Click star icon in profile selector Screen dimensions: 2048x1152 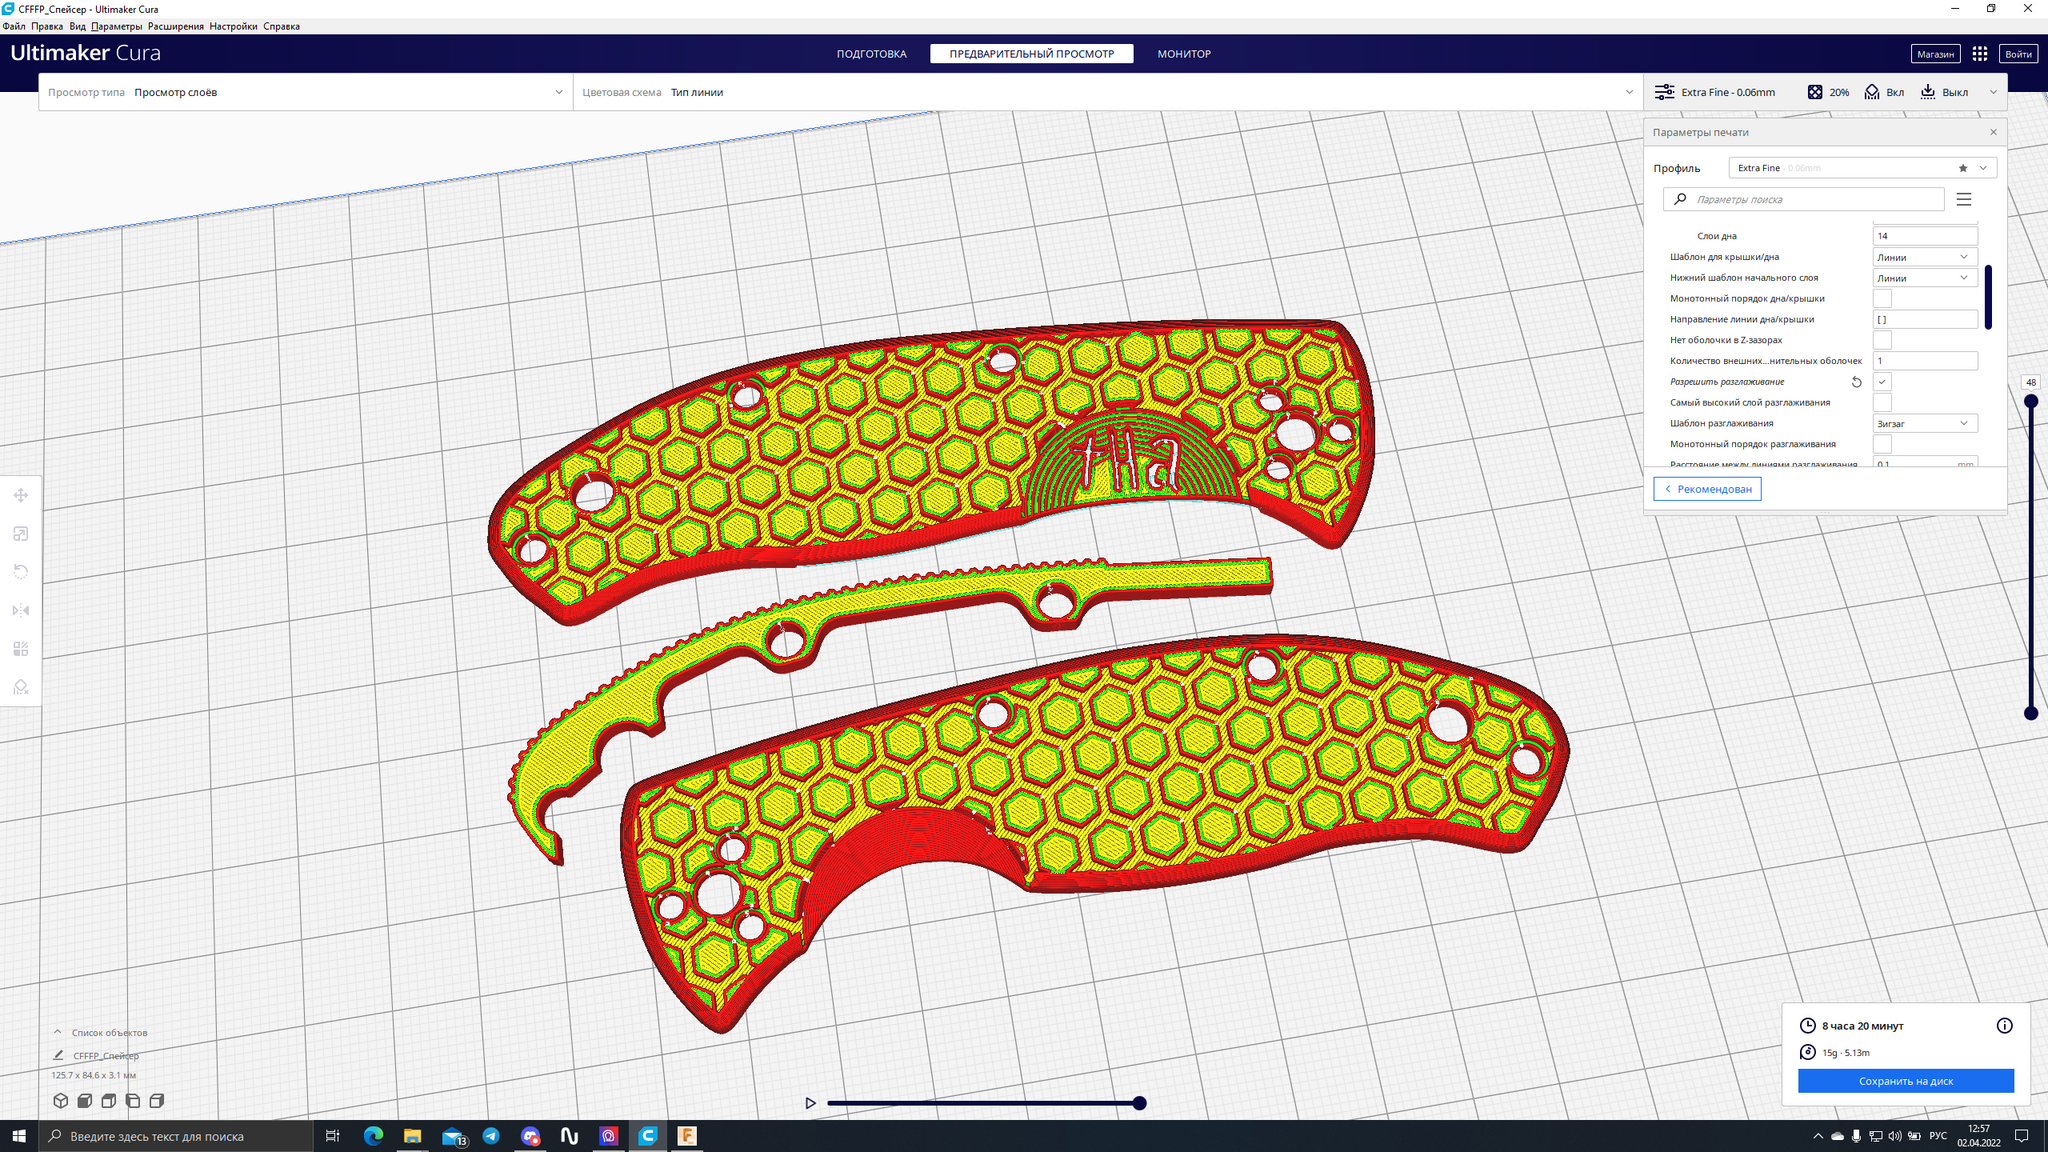point(1962,168)
